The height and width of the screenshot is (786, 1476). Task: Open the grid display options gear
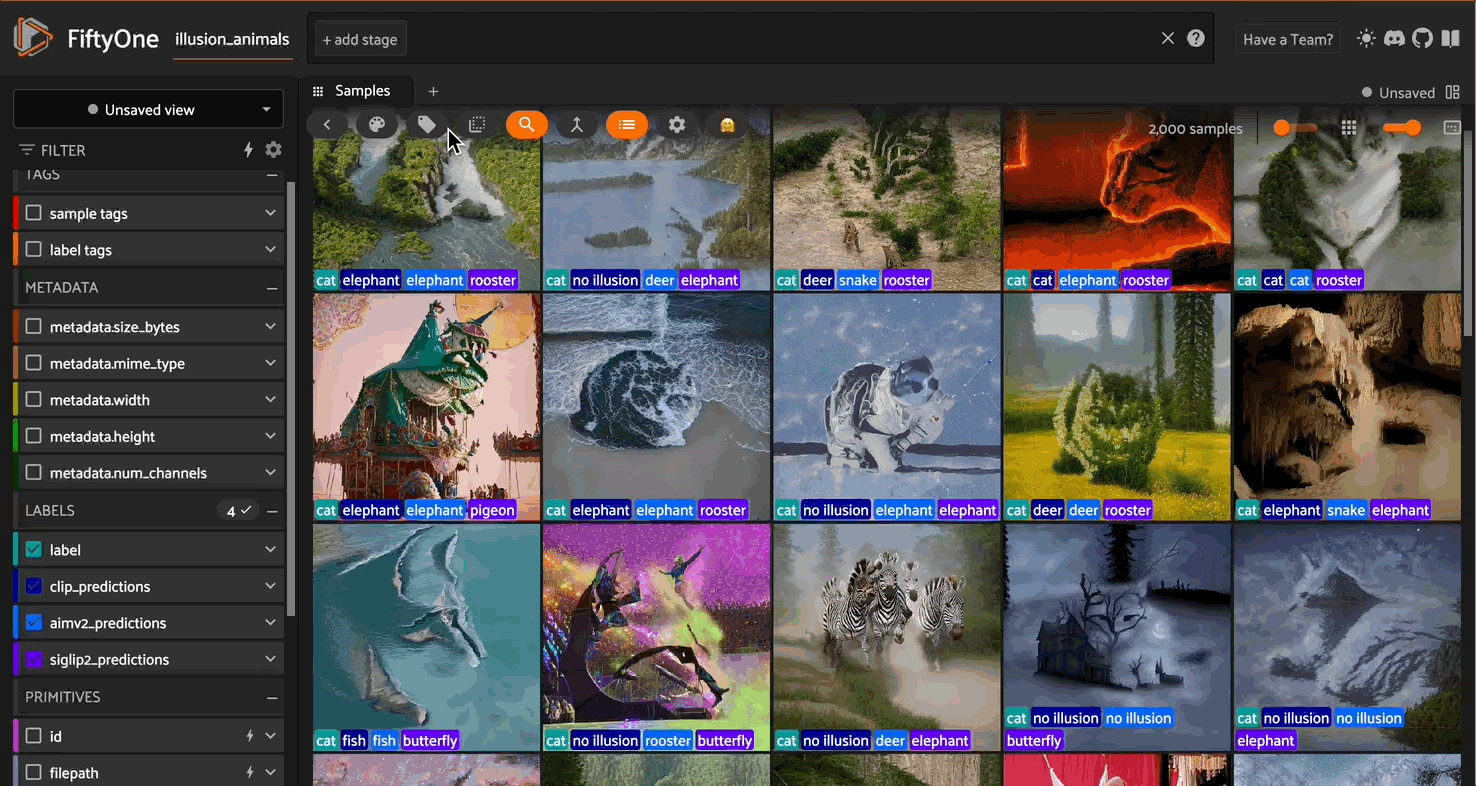tap(677, 125)
